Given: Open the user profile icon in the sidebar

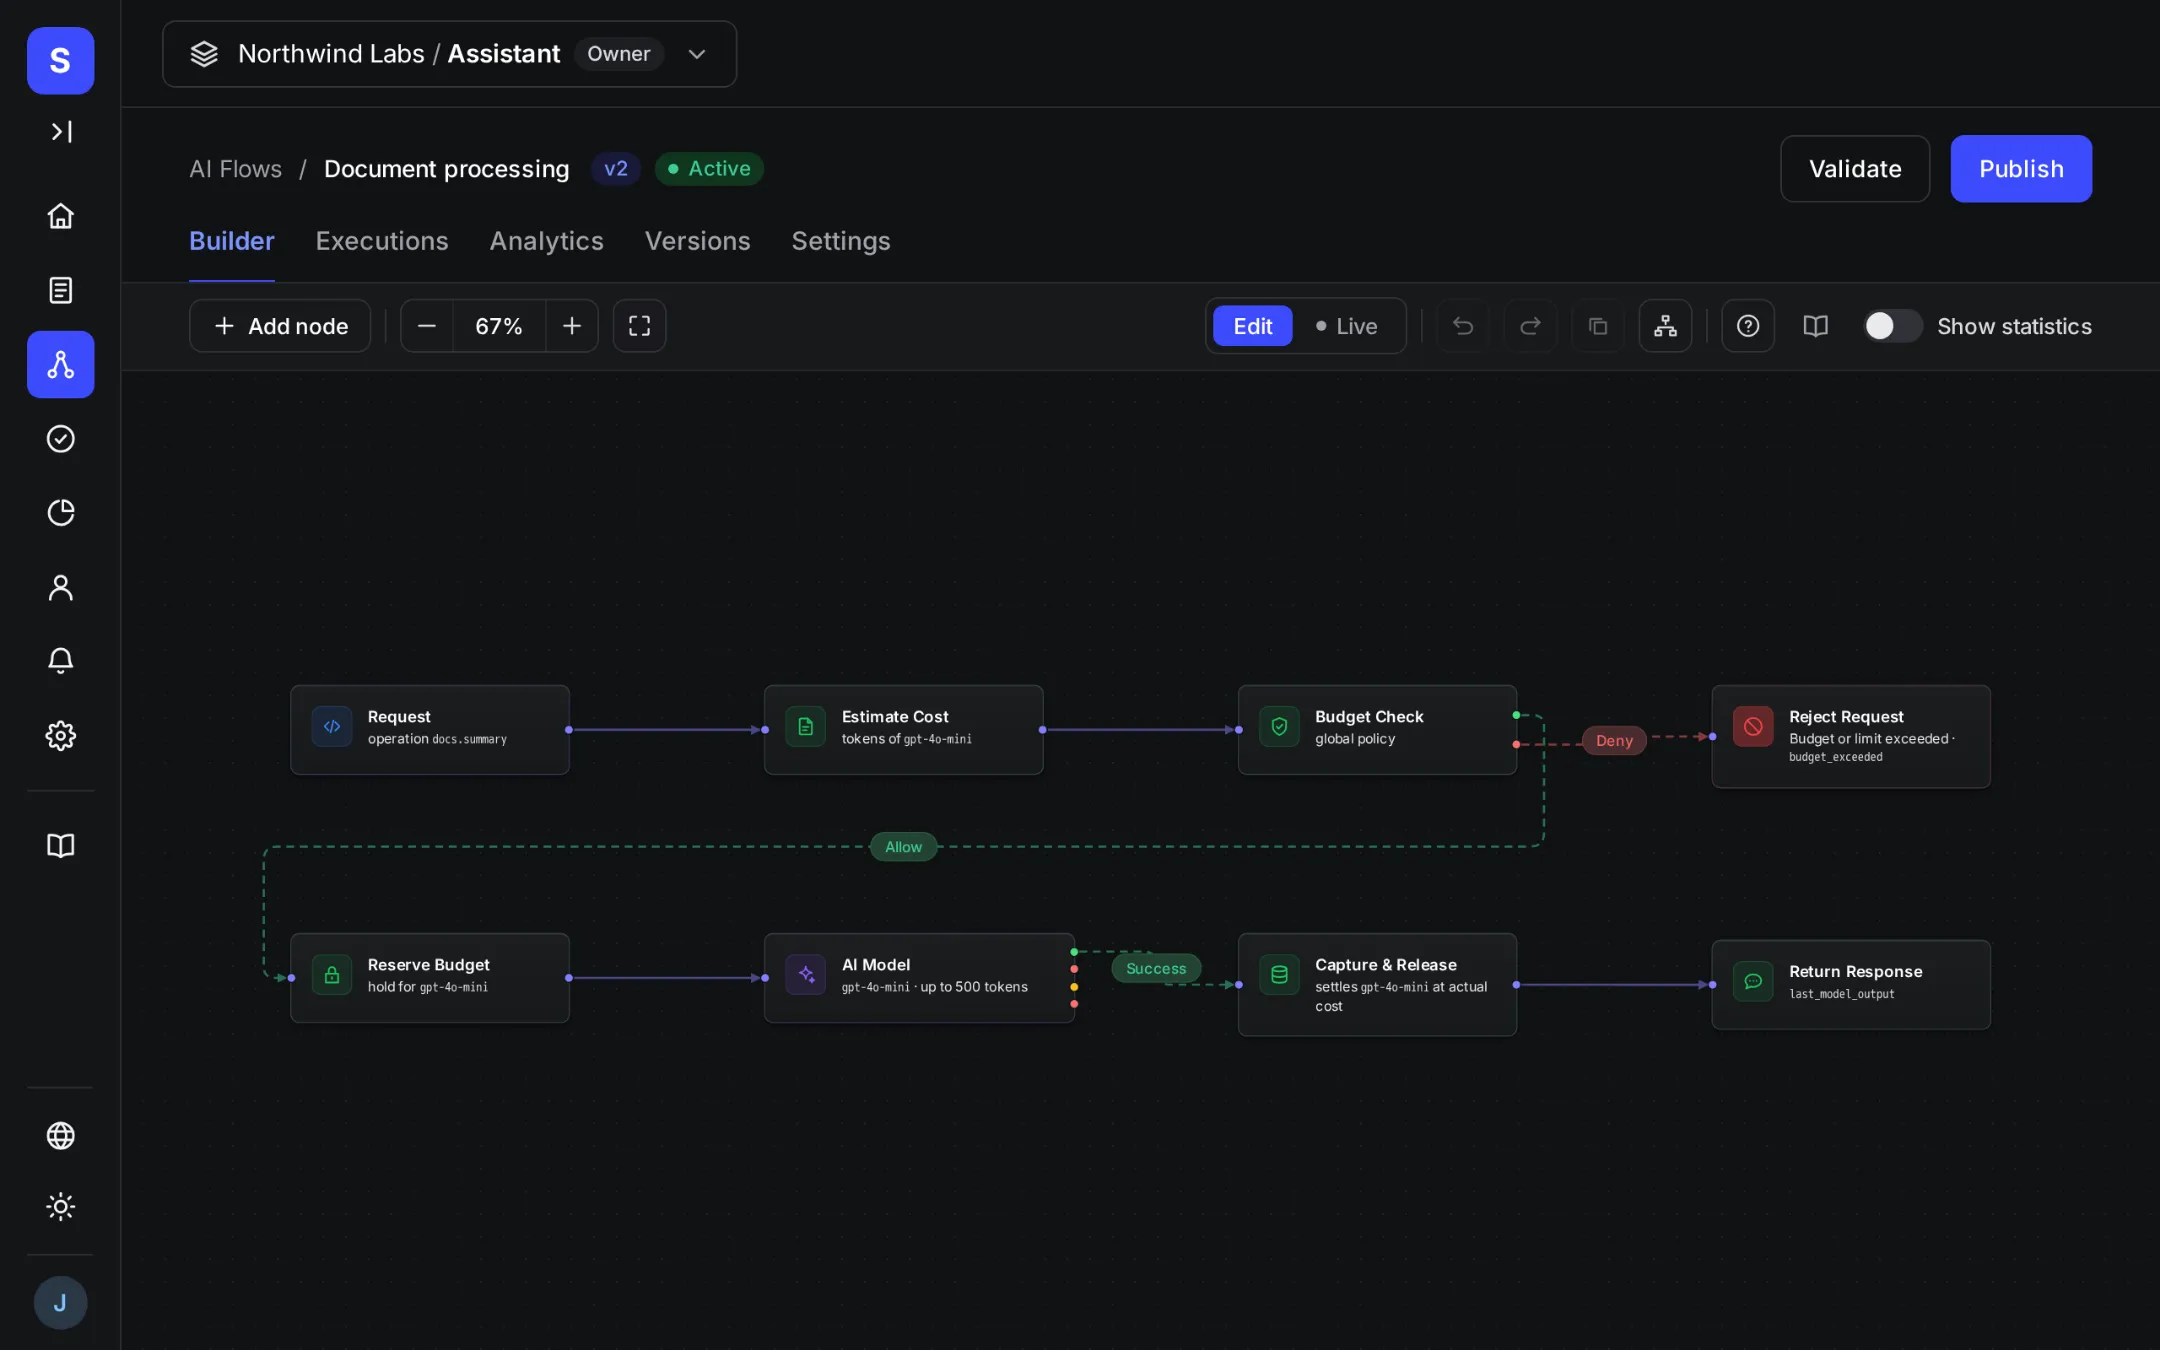Looking at the screenshot, I should [61, 587].
